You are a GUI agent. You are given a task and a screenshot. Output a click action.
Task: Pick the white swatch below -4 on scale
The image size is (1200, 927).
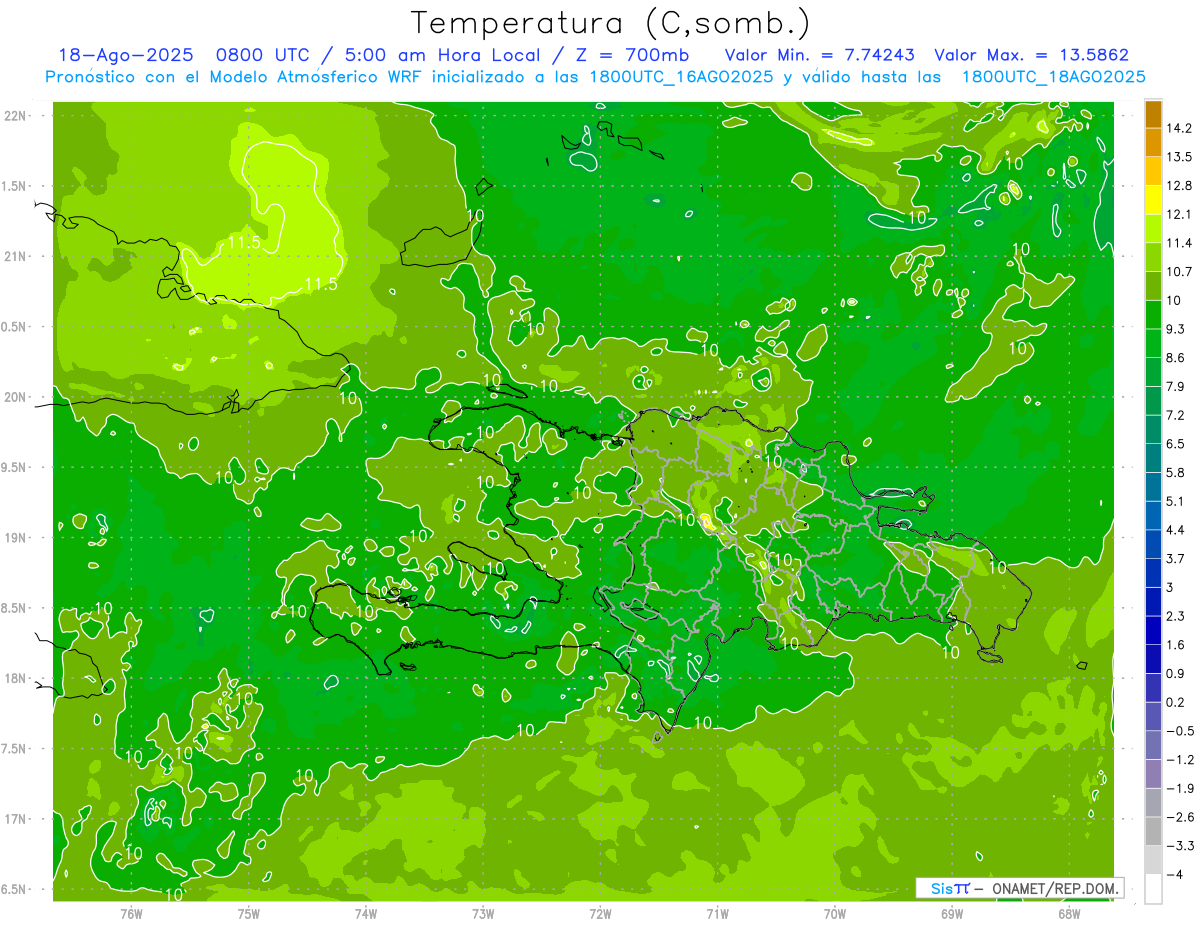click(1153, 888)
